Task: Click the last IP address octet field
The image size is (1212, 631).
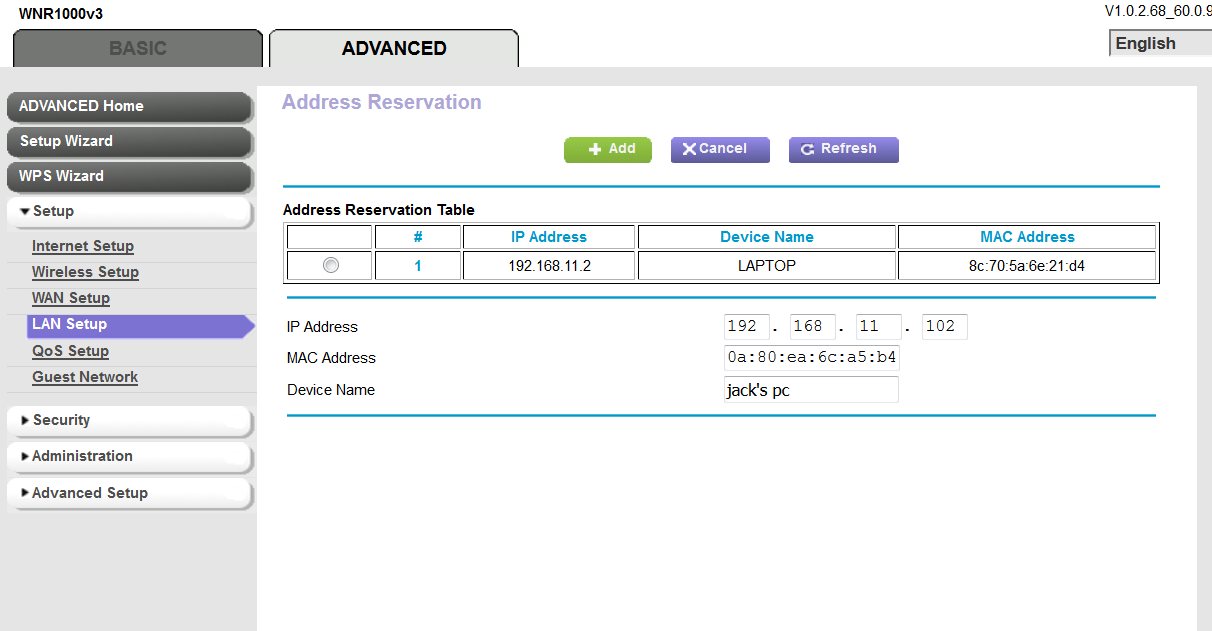Action: point(944,327)
